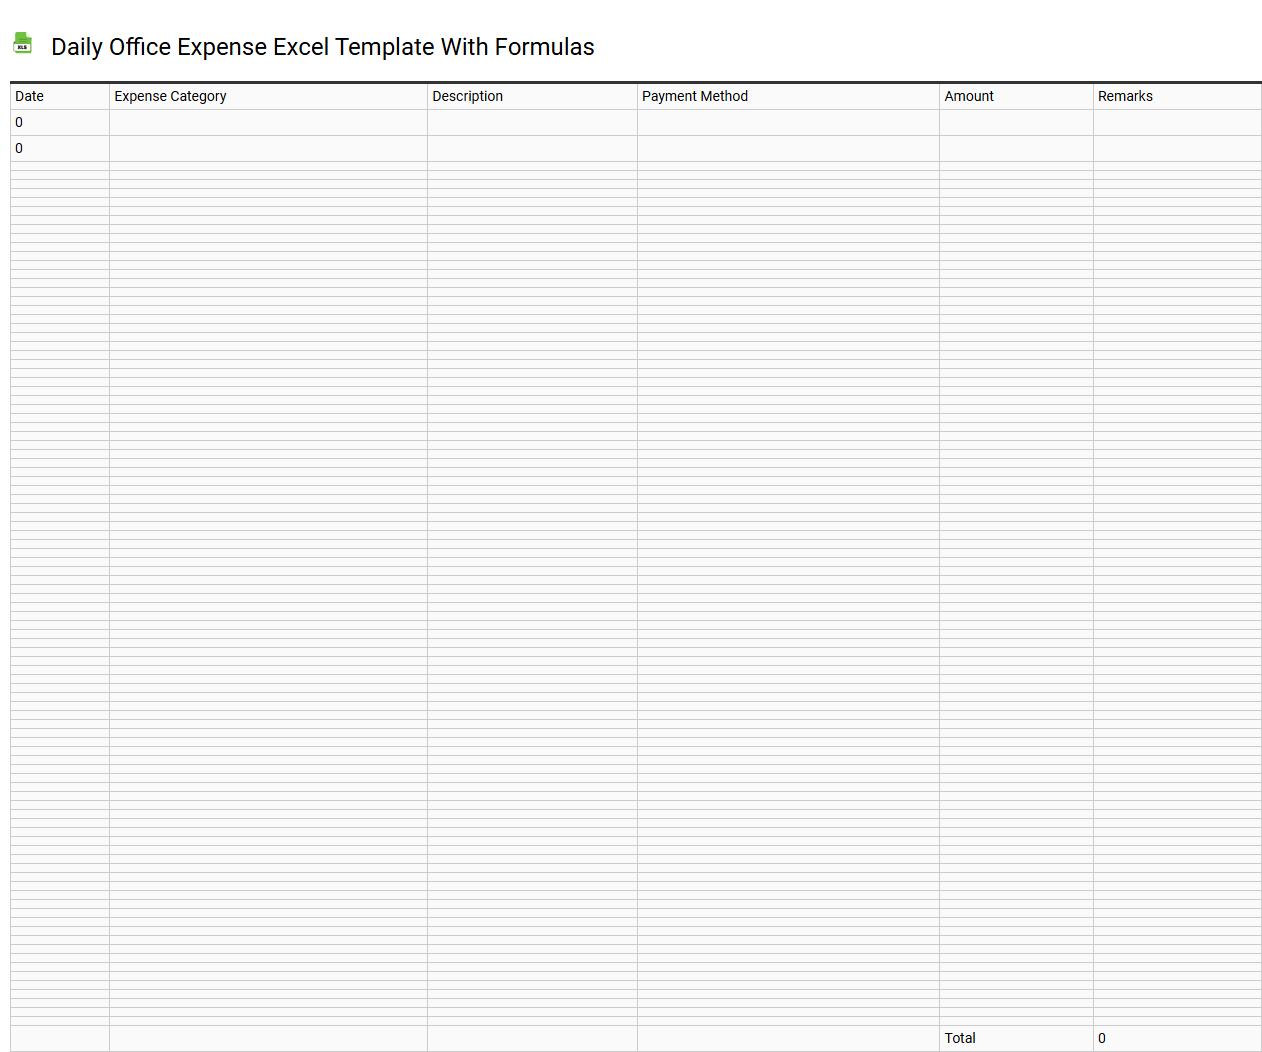This screenshot has height=1052, width=1262.
Task: Click the empty cell left of Total
Action: click(788, 1038)
